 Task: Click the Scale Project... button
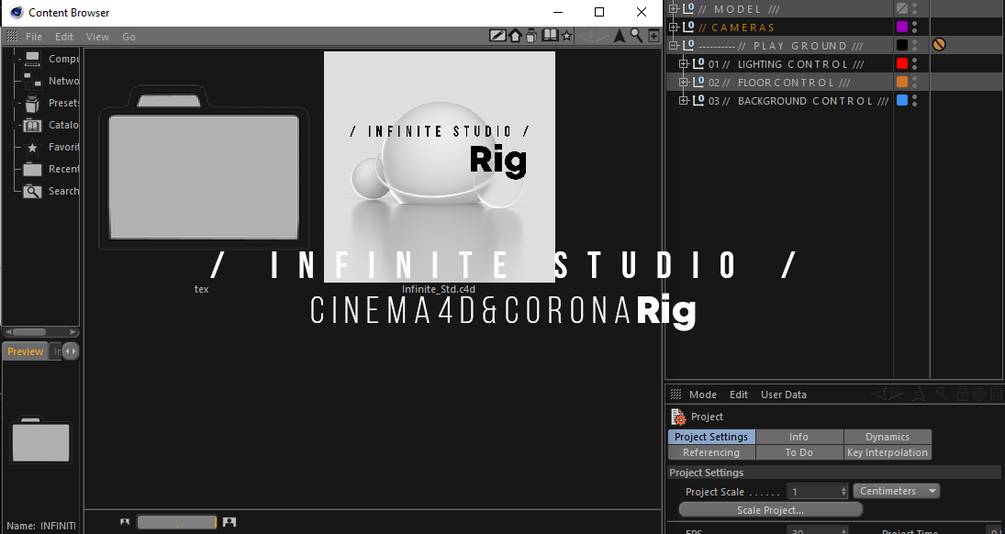[x=770, y=510]
